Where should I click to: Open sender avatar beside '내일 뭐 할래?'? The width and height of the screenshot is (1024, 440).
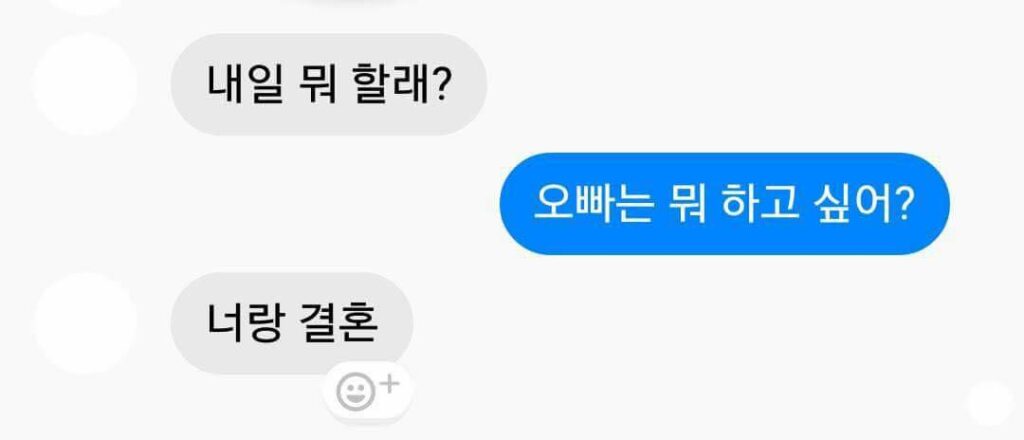[x=86, y=84]
